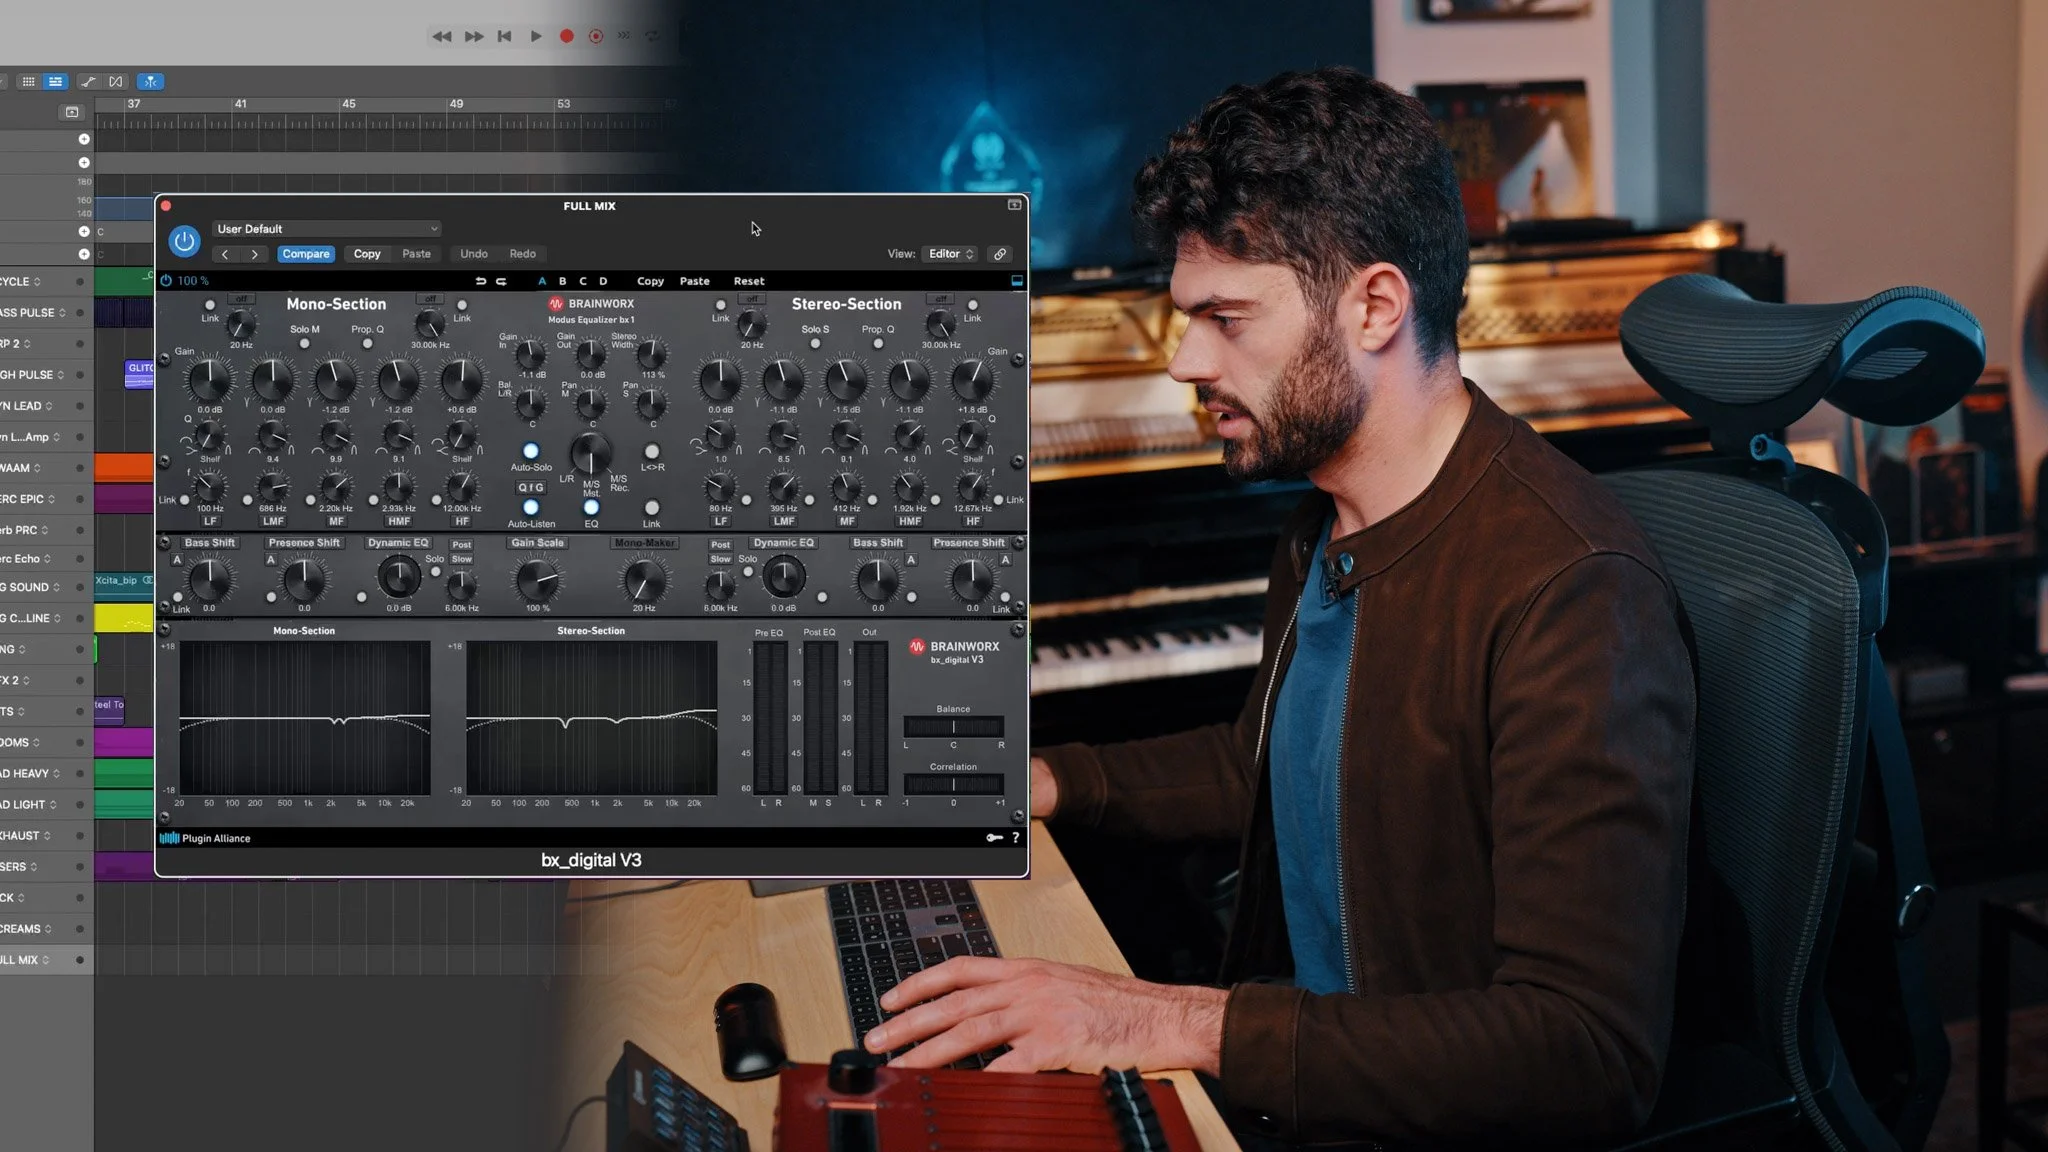Image resolution: width=2048 pixels, height=1152 pixels.
Task: Click the plugin window expand icon at top right
Action: [1014, 205]
